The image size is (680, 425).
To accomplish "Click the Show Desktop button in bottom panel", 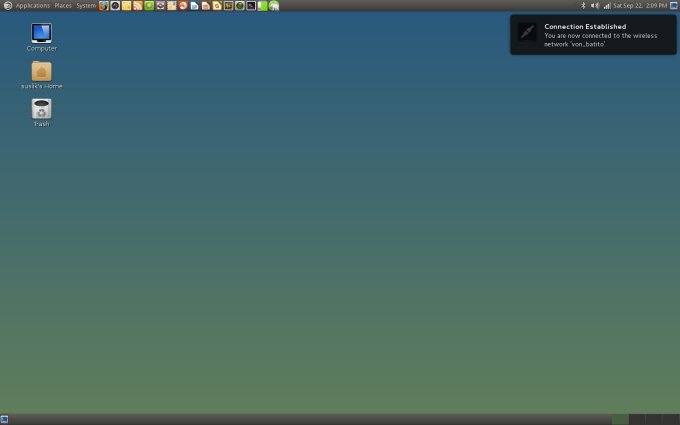I will coord(4,419).
